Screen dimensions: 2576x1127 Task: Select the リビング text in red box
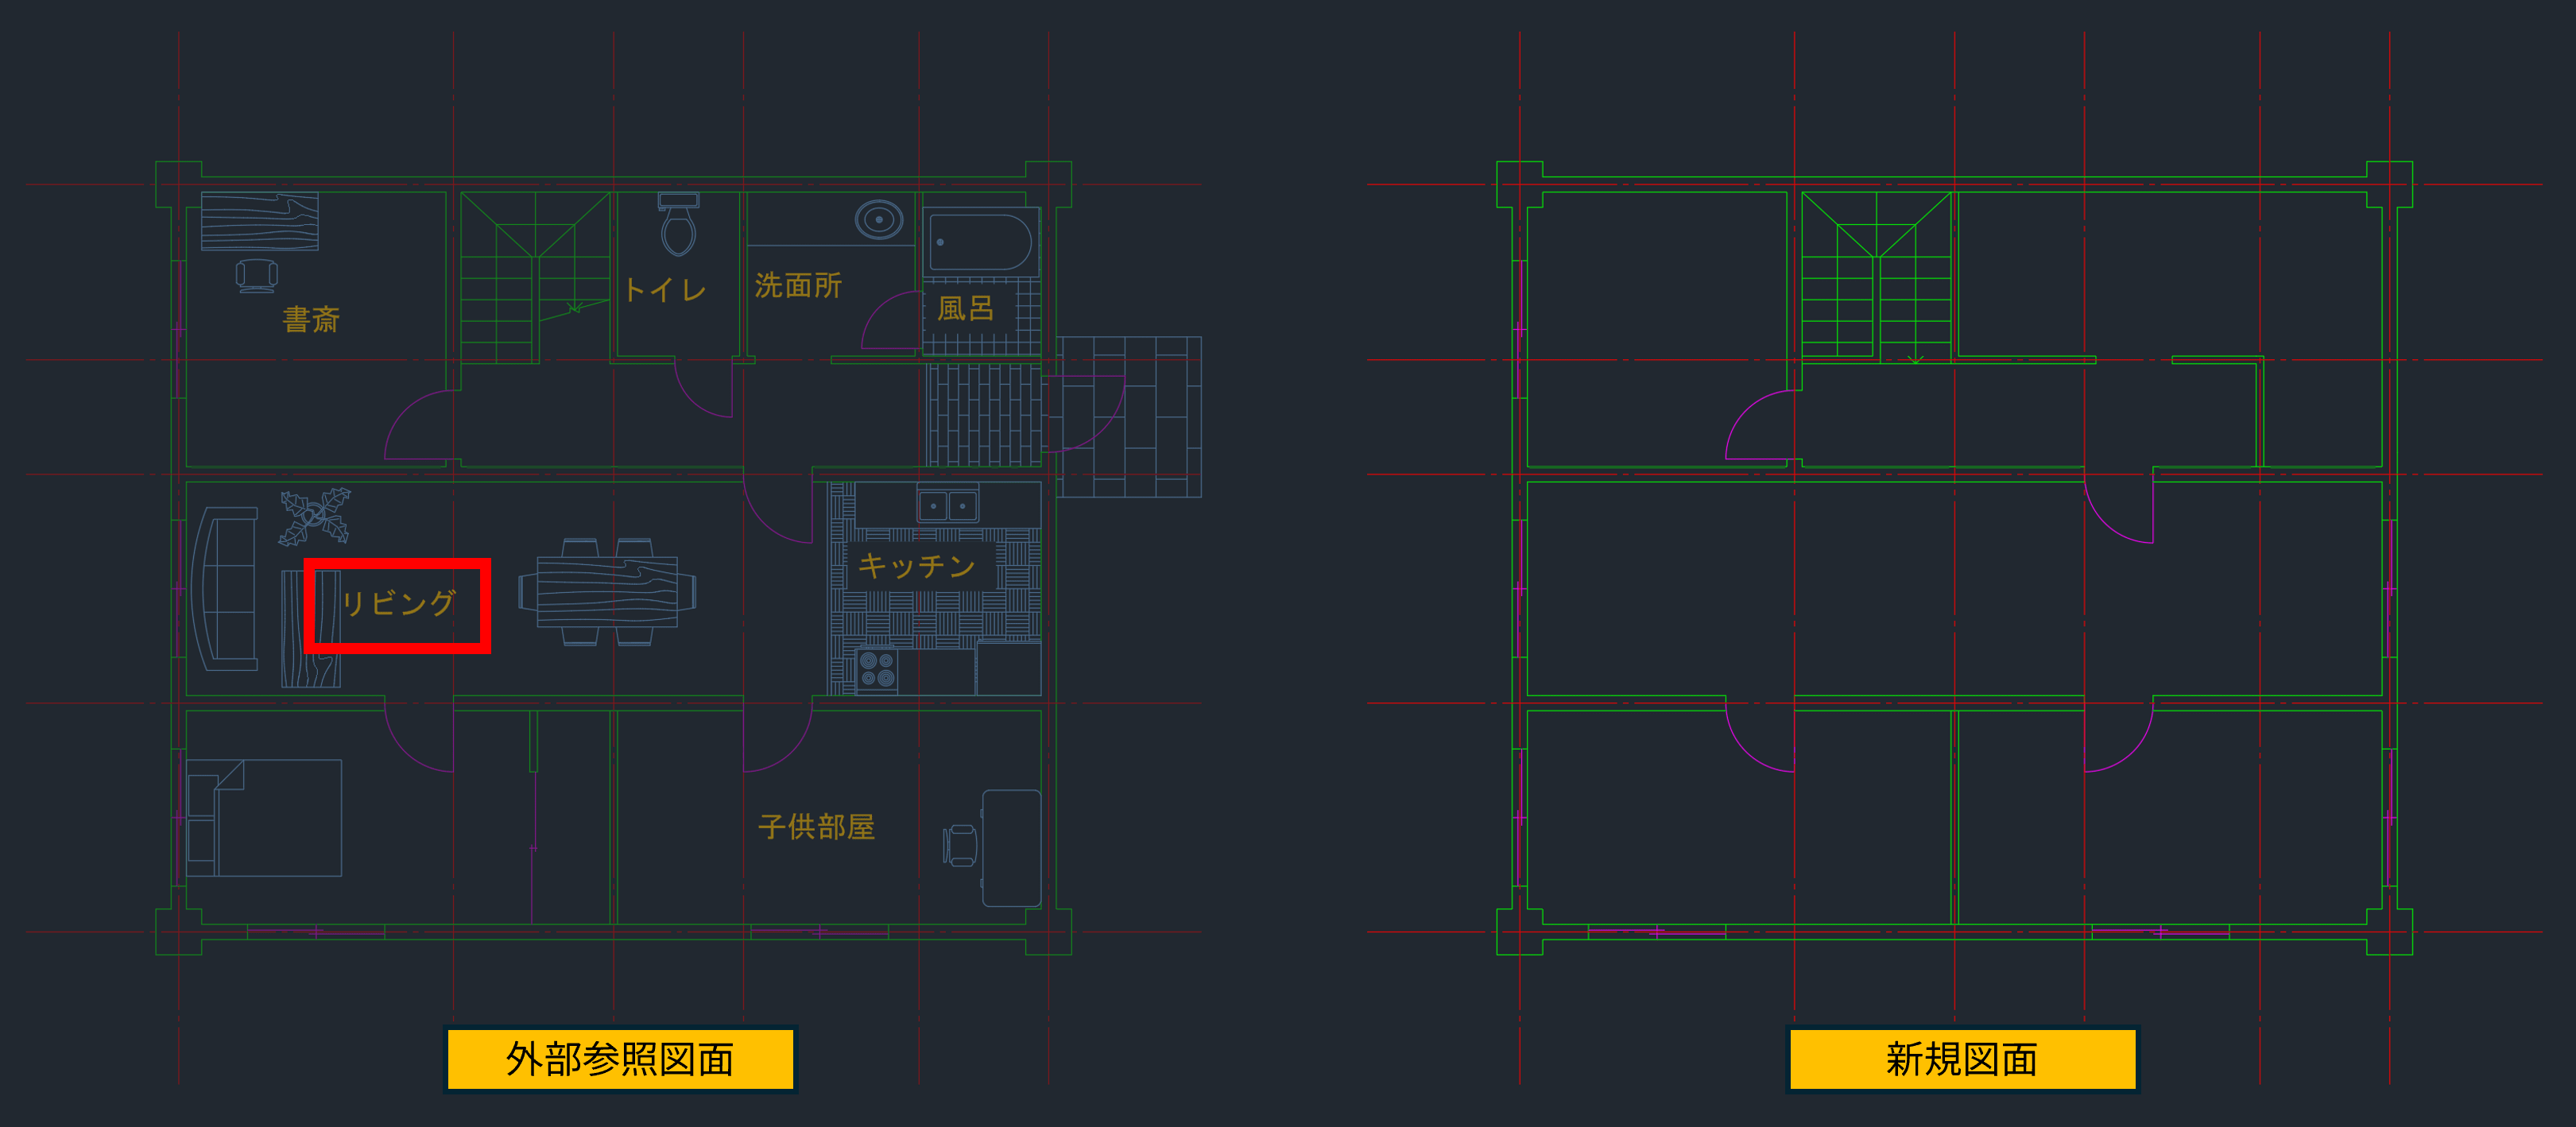point(399,603)
